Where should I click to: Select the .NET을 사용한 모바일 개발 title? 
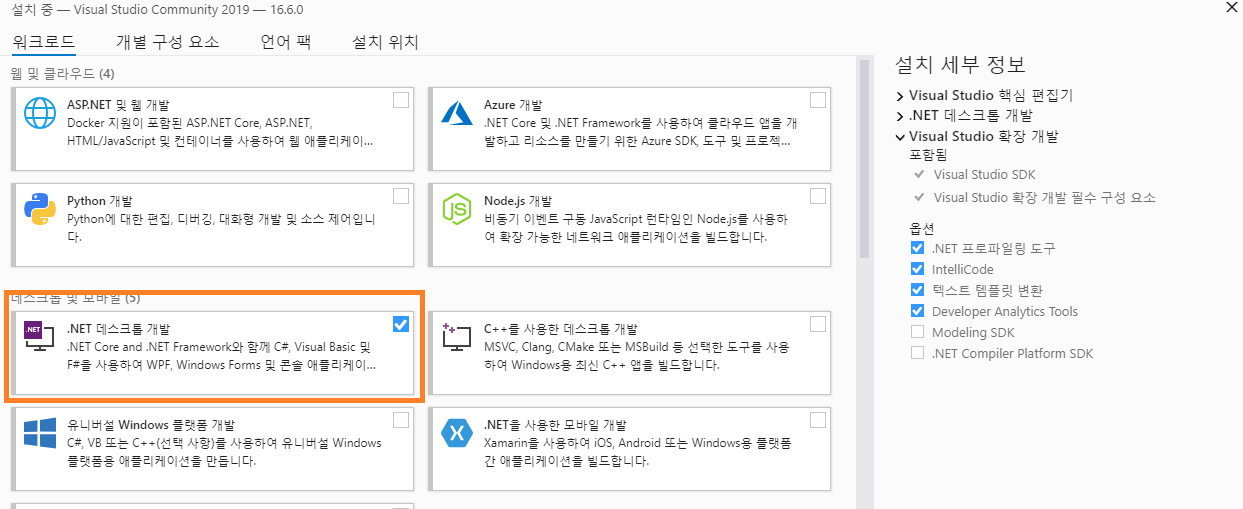click(x=555, y=424)
